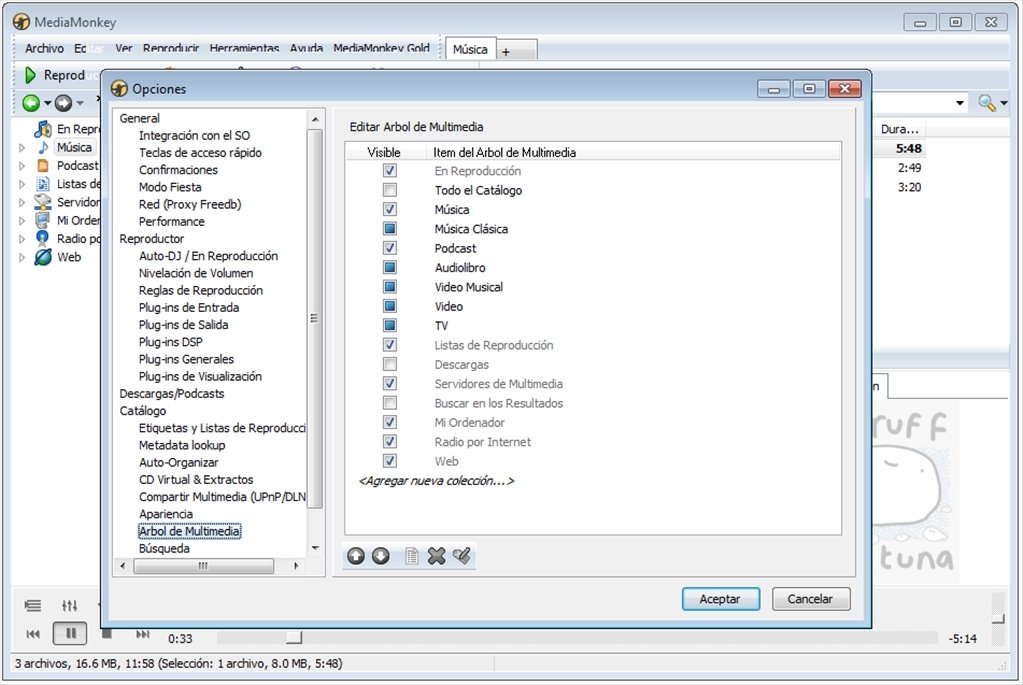Pause playback in the player bar

(x=71, y=633)
